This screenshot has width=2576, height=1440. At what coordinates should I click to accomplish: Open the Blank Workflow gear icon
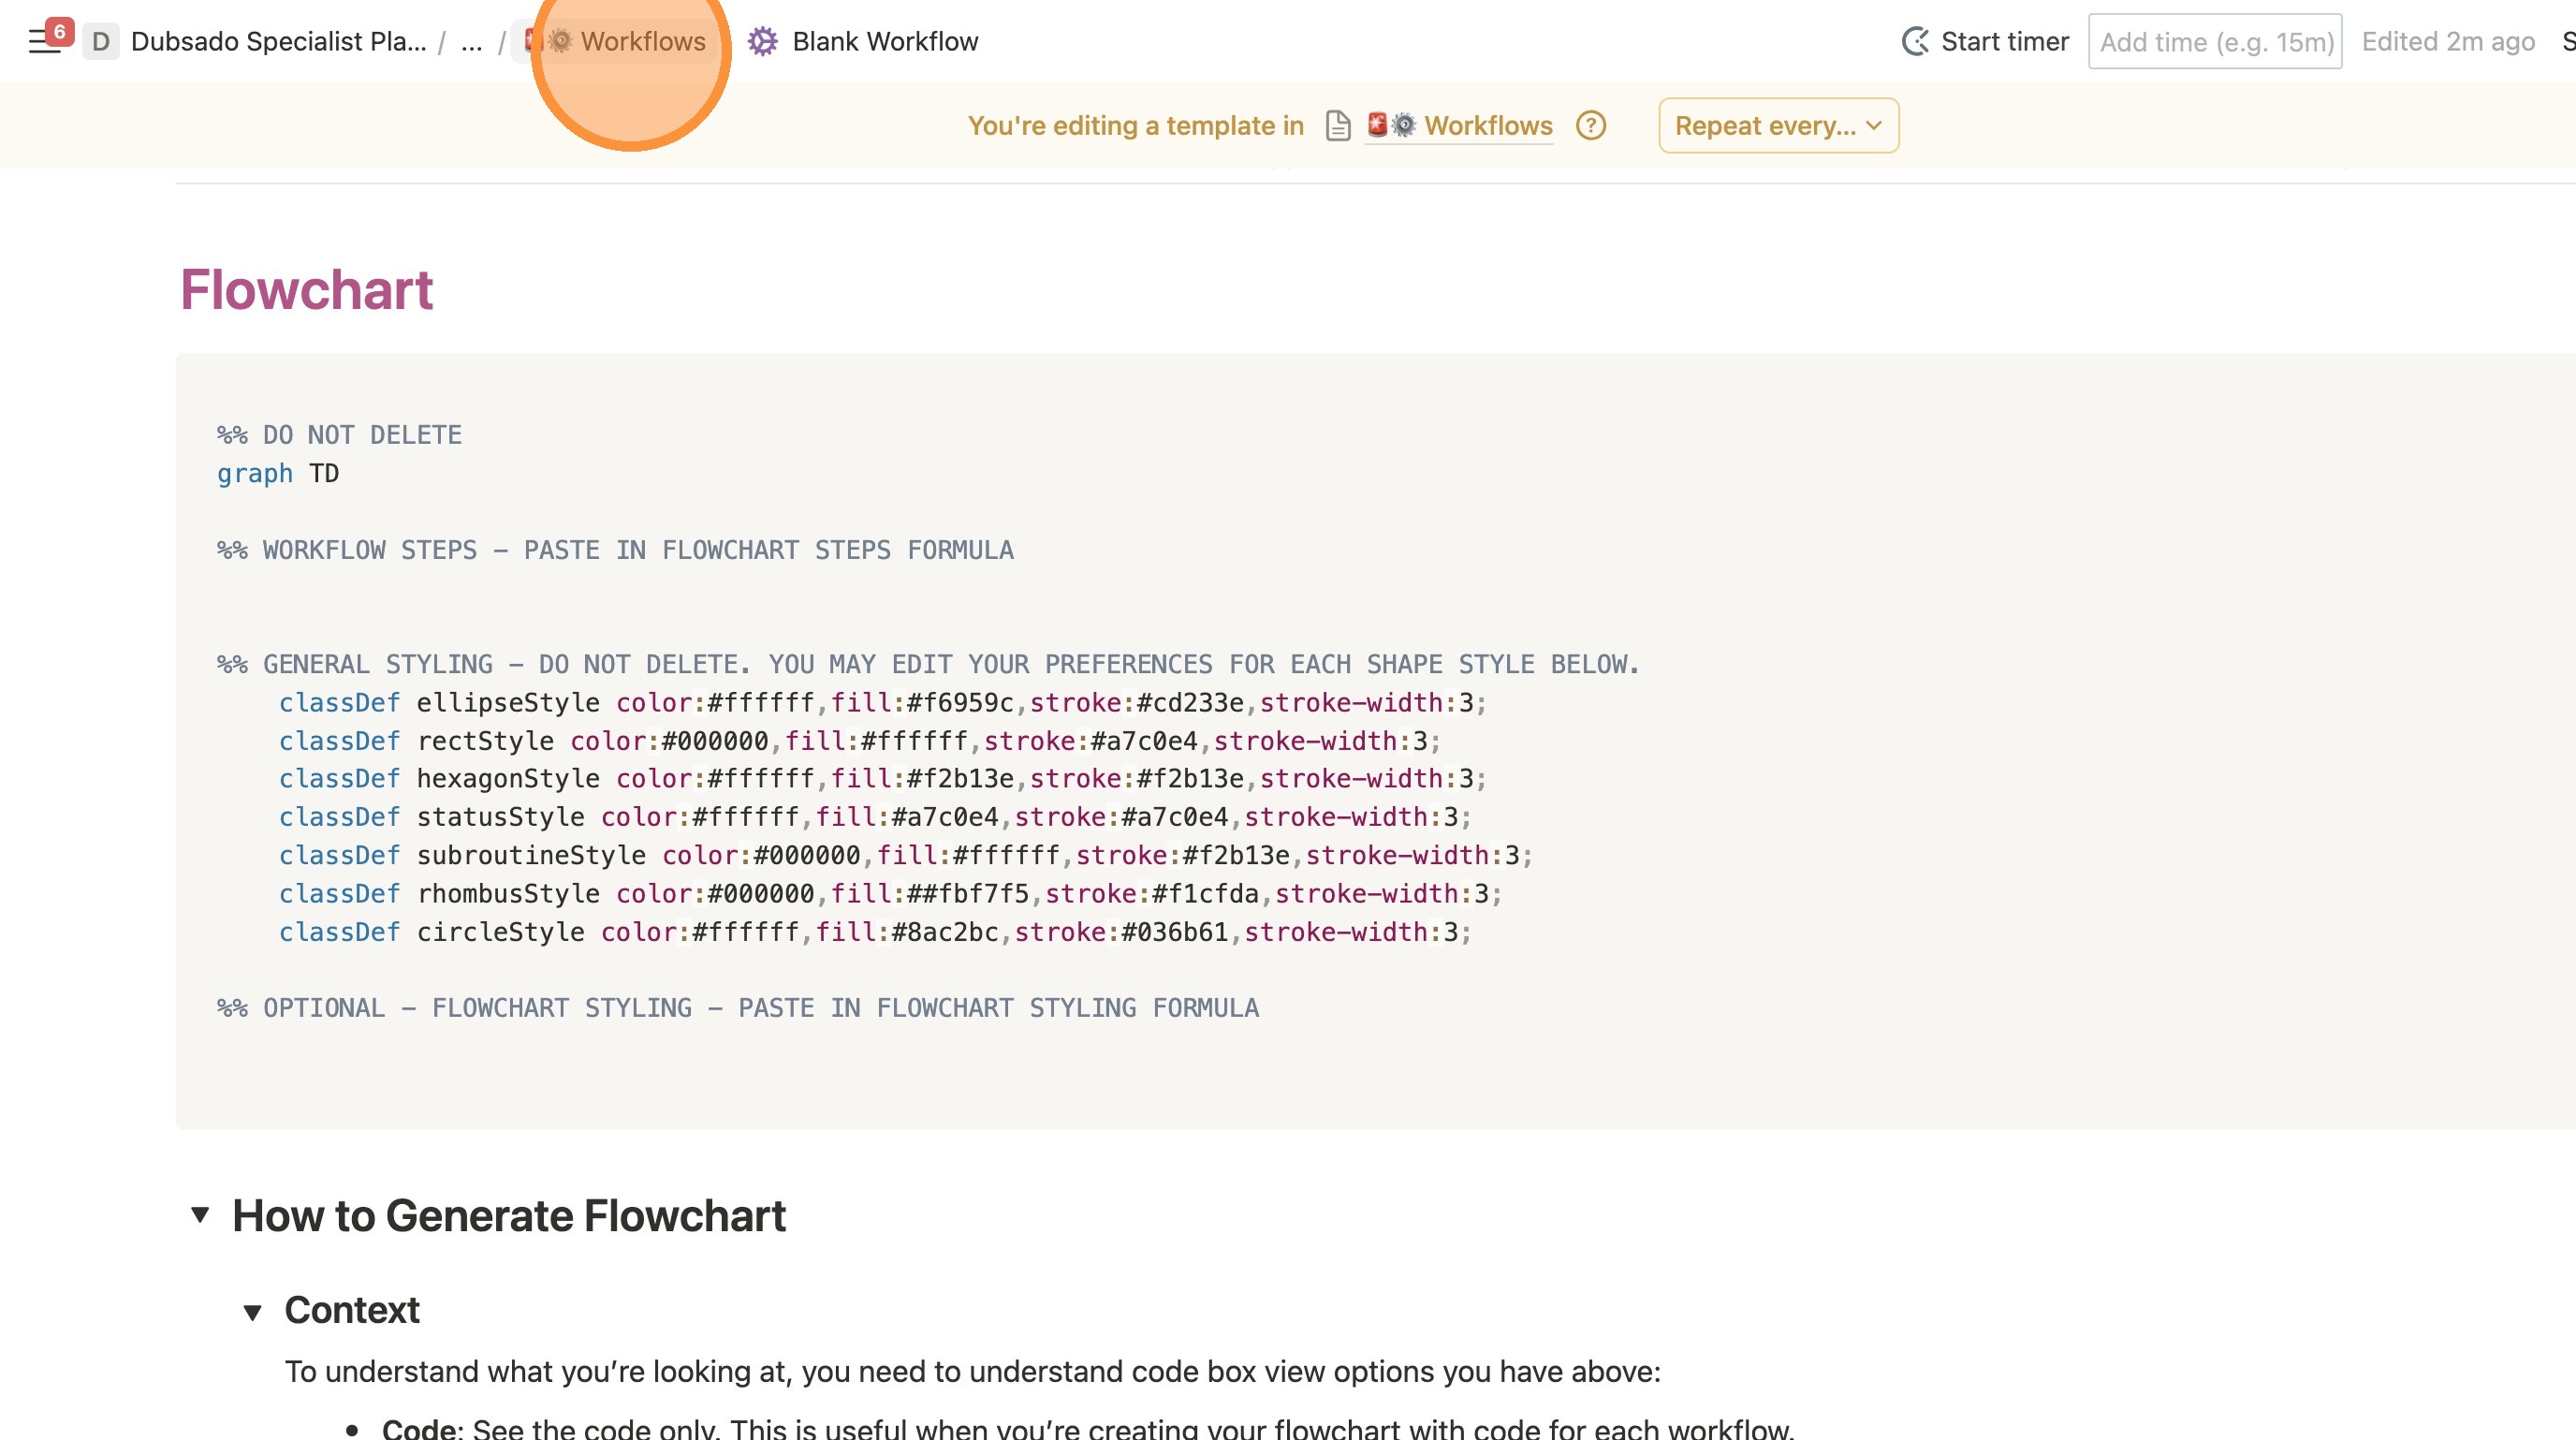pos(763,41)
